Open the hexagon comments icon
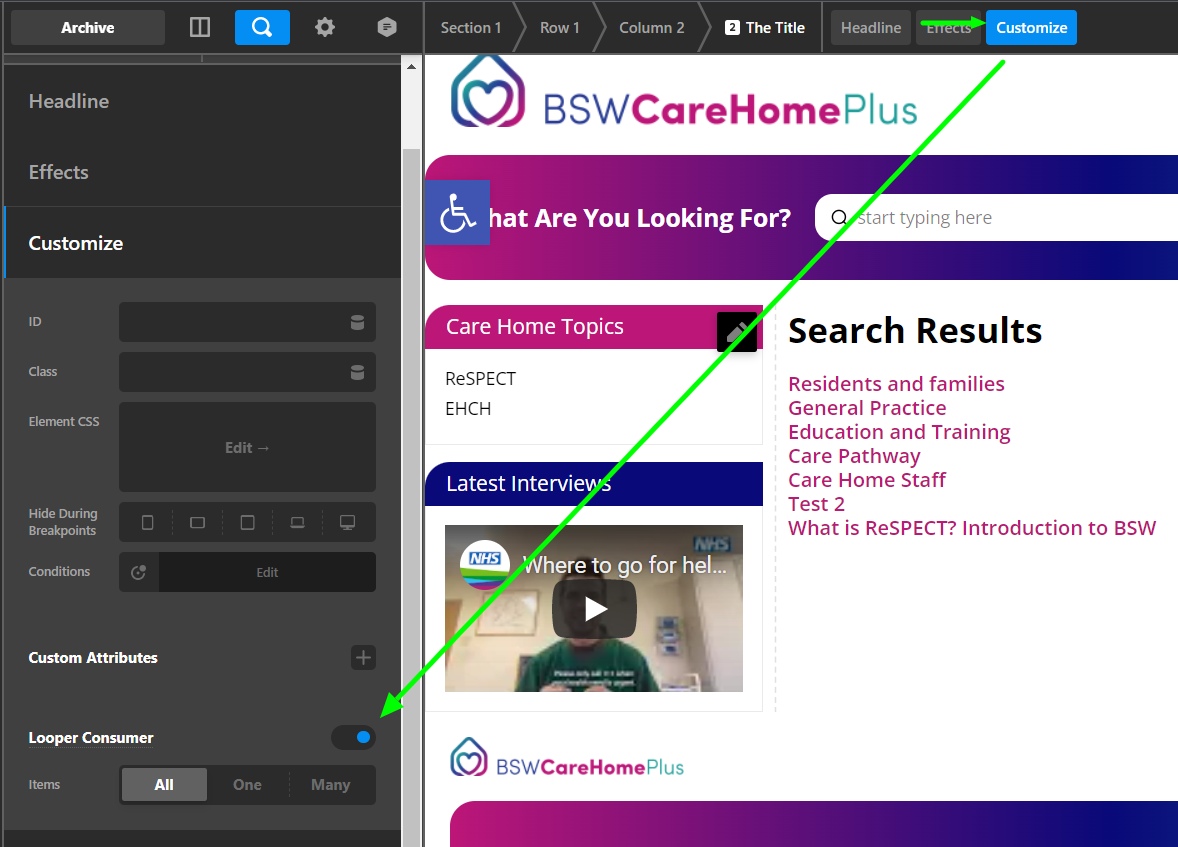 click(387, 28)
